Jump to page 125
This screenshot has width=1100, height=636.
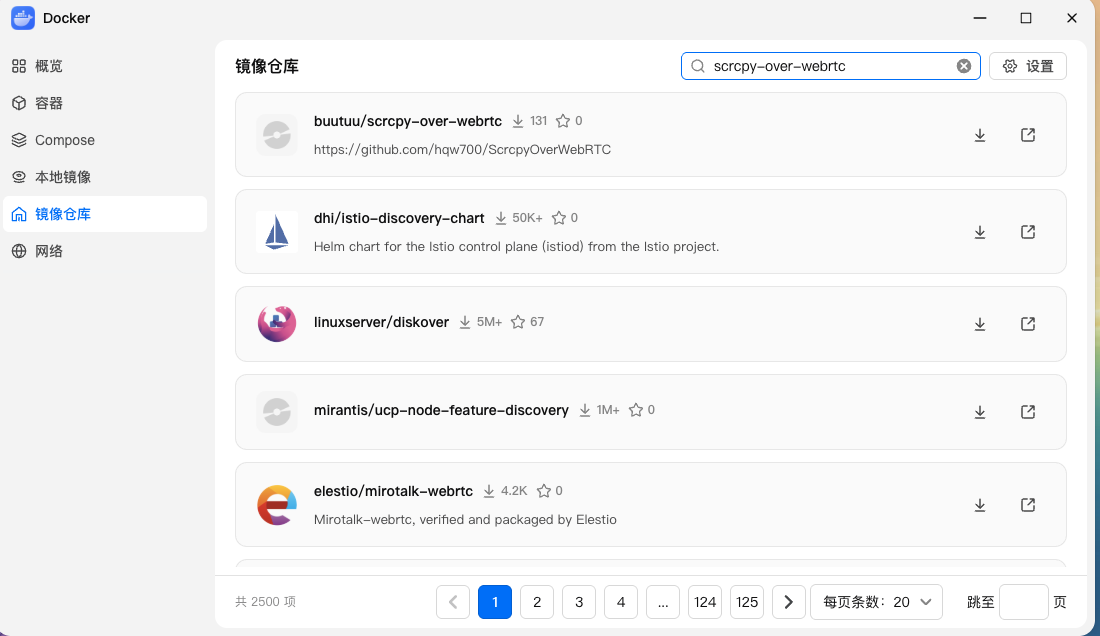(x=746, y=602)
